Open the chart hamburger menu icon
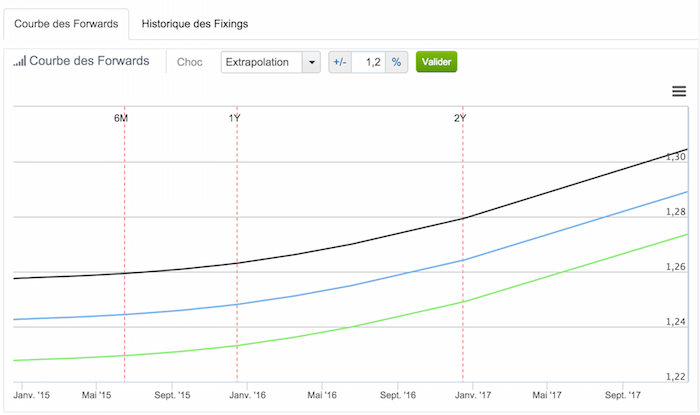The width and height of the screenshot is (700, 415). tap(679, 91)
